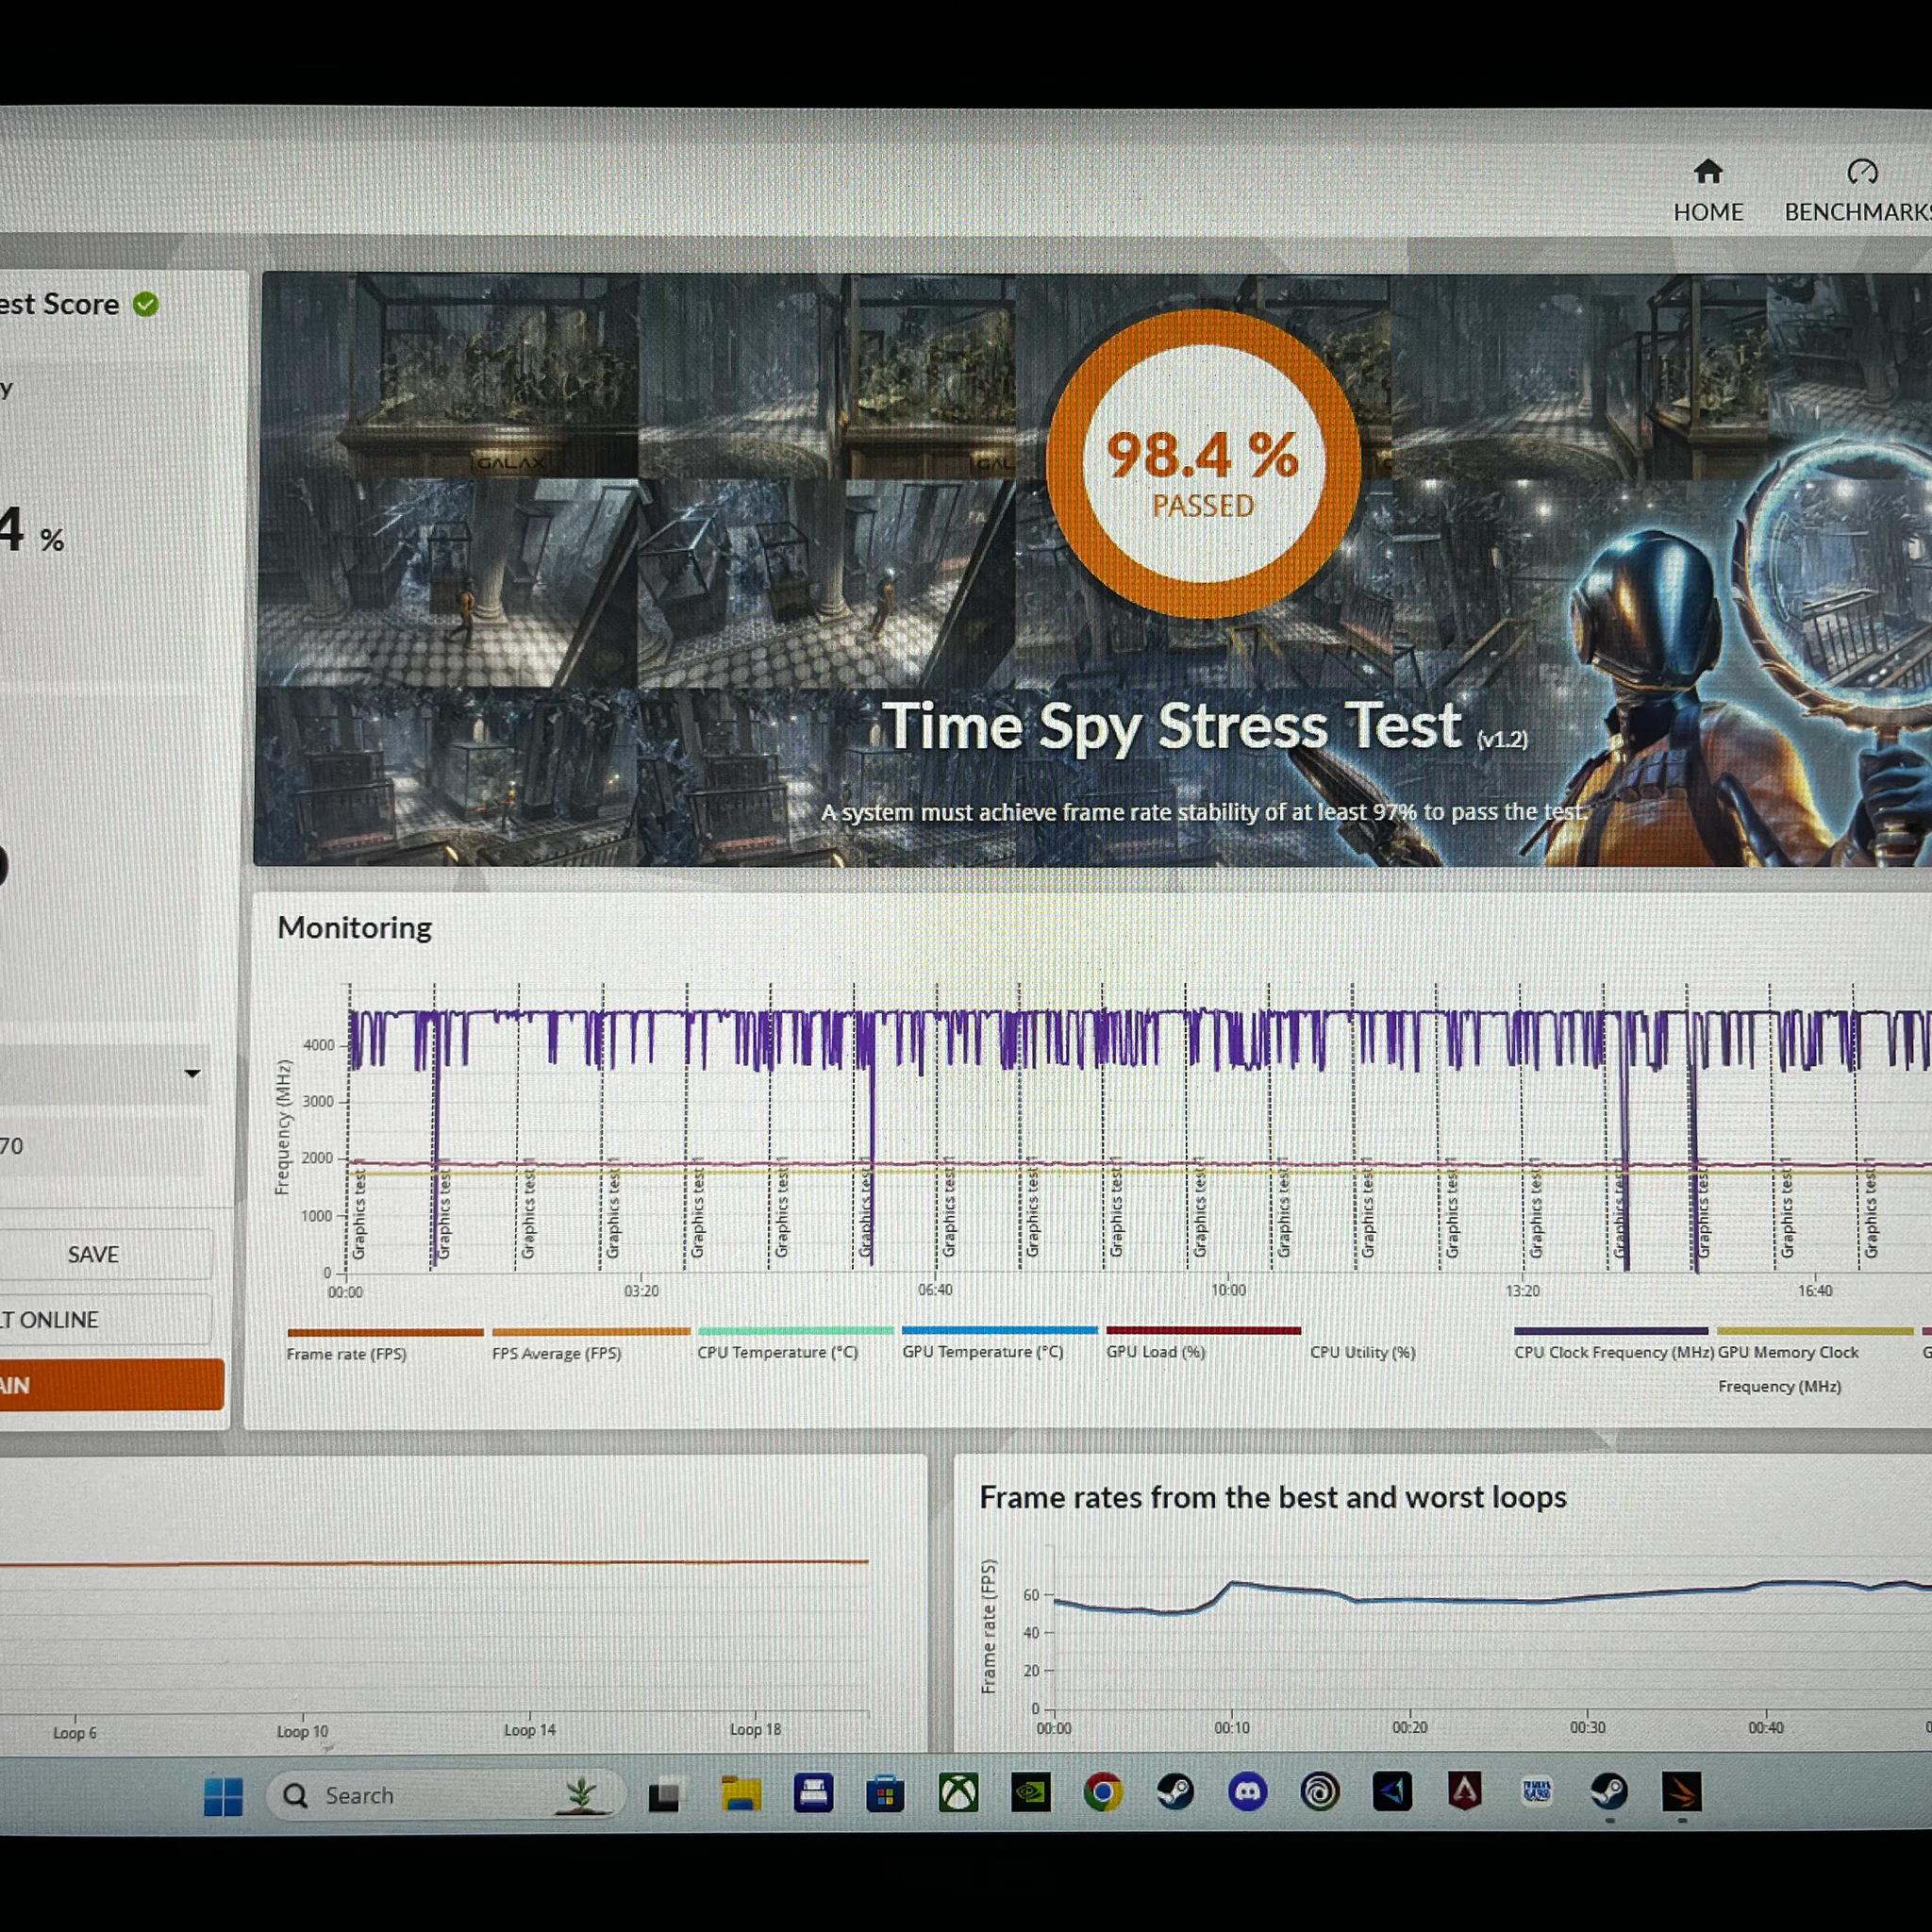Click the GPU Temperature blue color bar
This screenshot has width=1932, height=1932.
(999, 1330)
